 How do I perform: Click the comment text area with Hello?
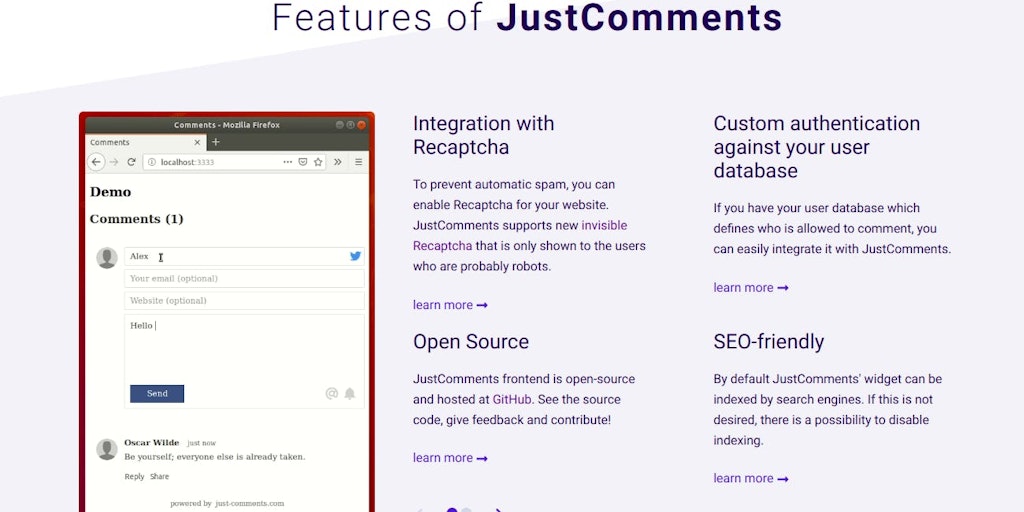click(x=244, y=349)
